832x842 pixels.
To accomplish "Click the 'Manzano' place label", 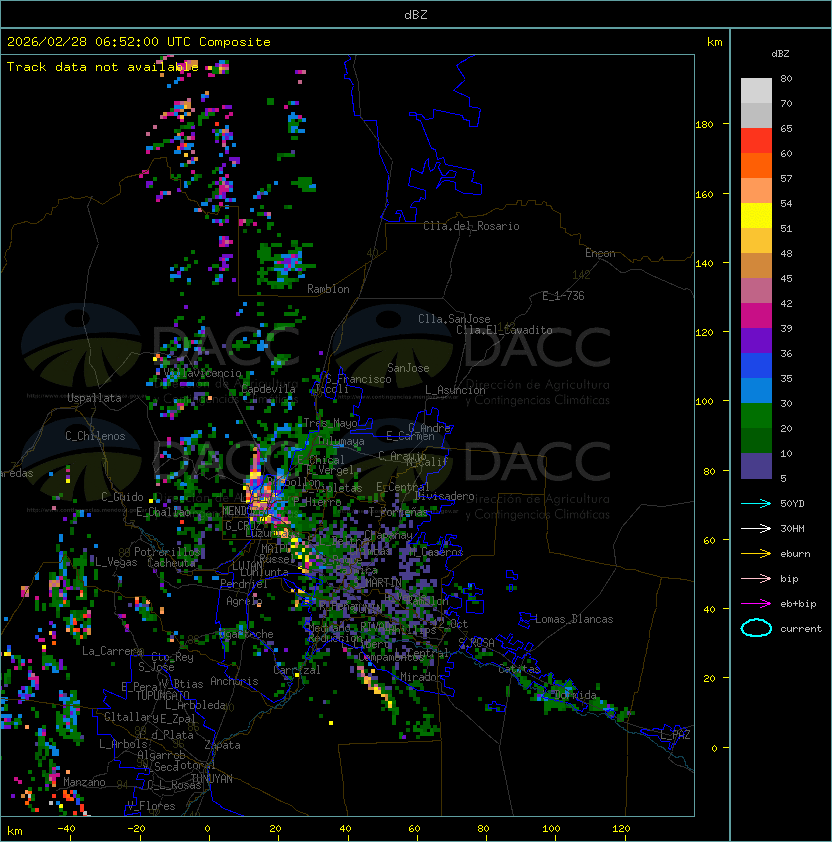I will tap(84, 782).
